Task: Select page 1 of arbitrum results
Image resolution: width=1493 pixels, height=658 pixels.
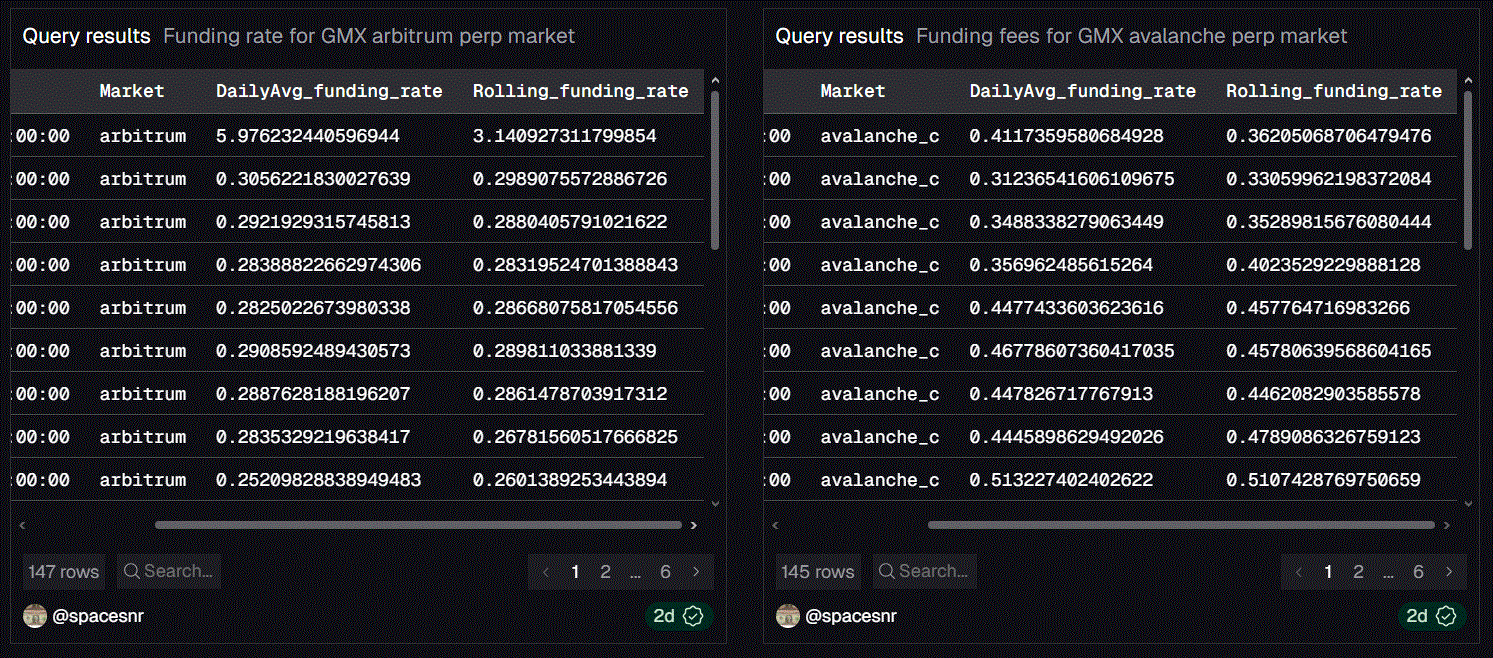Action: tap(575, 572)
